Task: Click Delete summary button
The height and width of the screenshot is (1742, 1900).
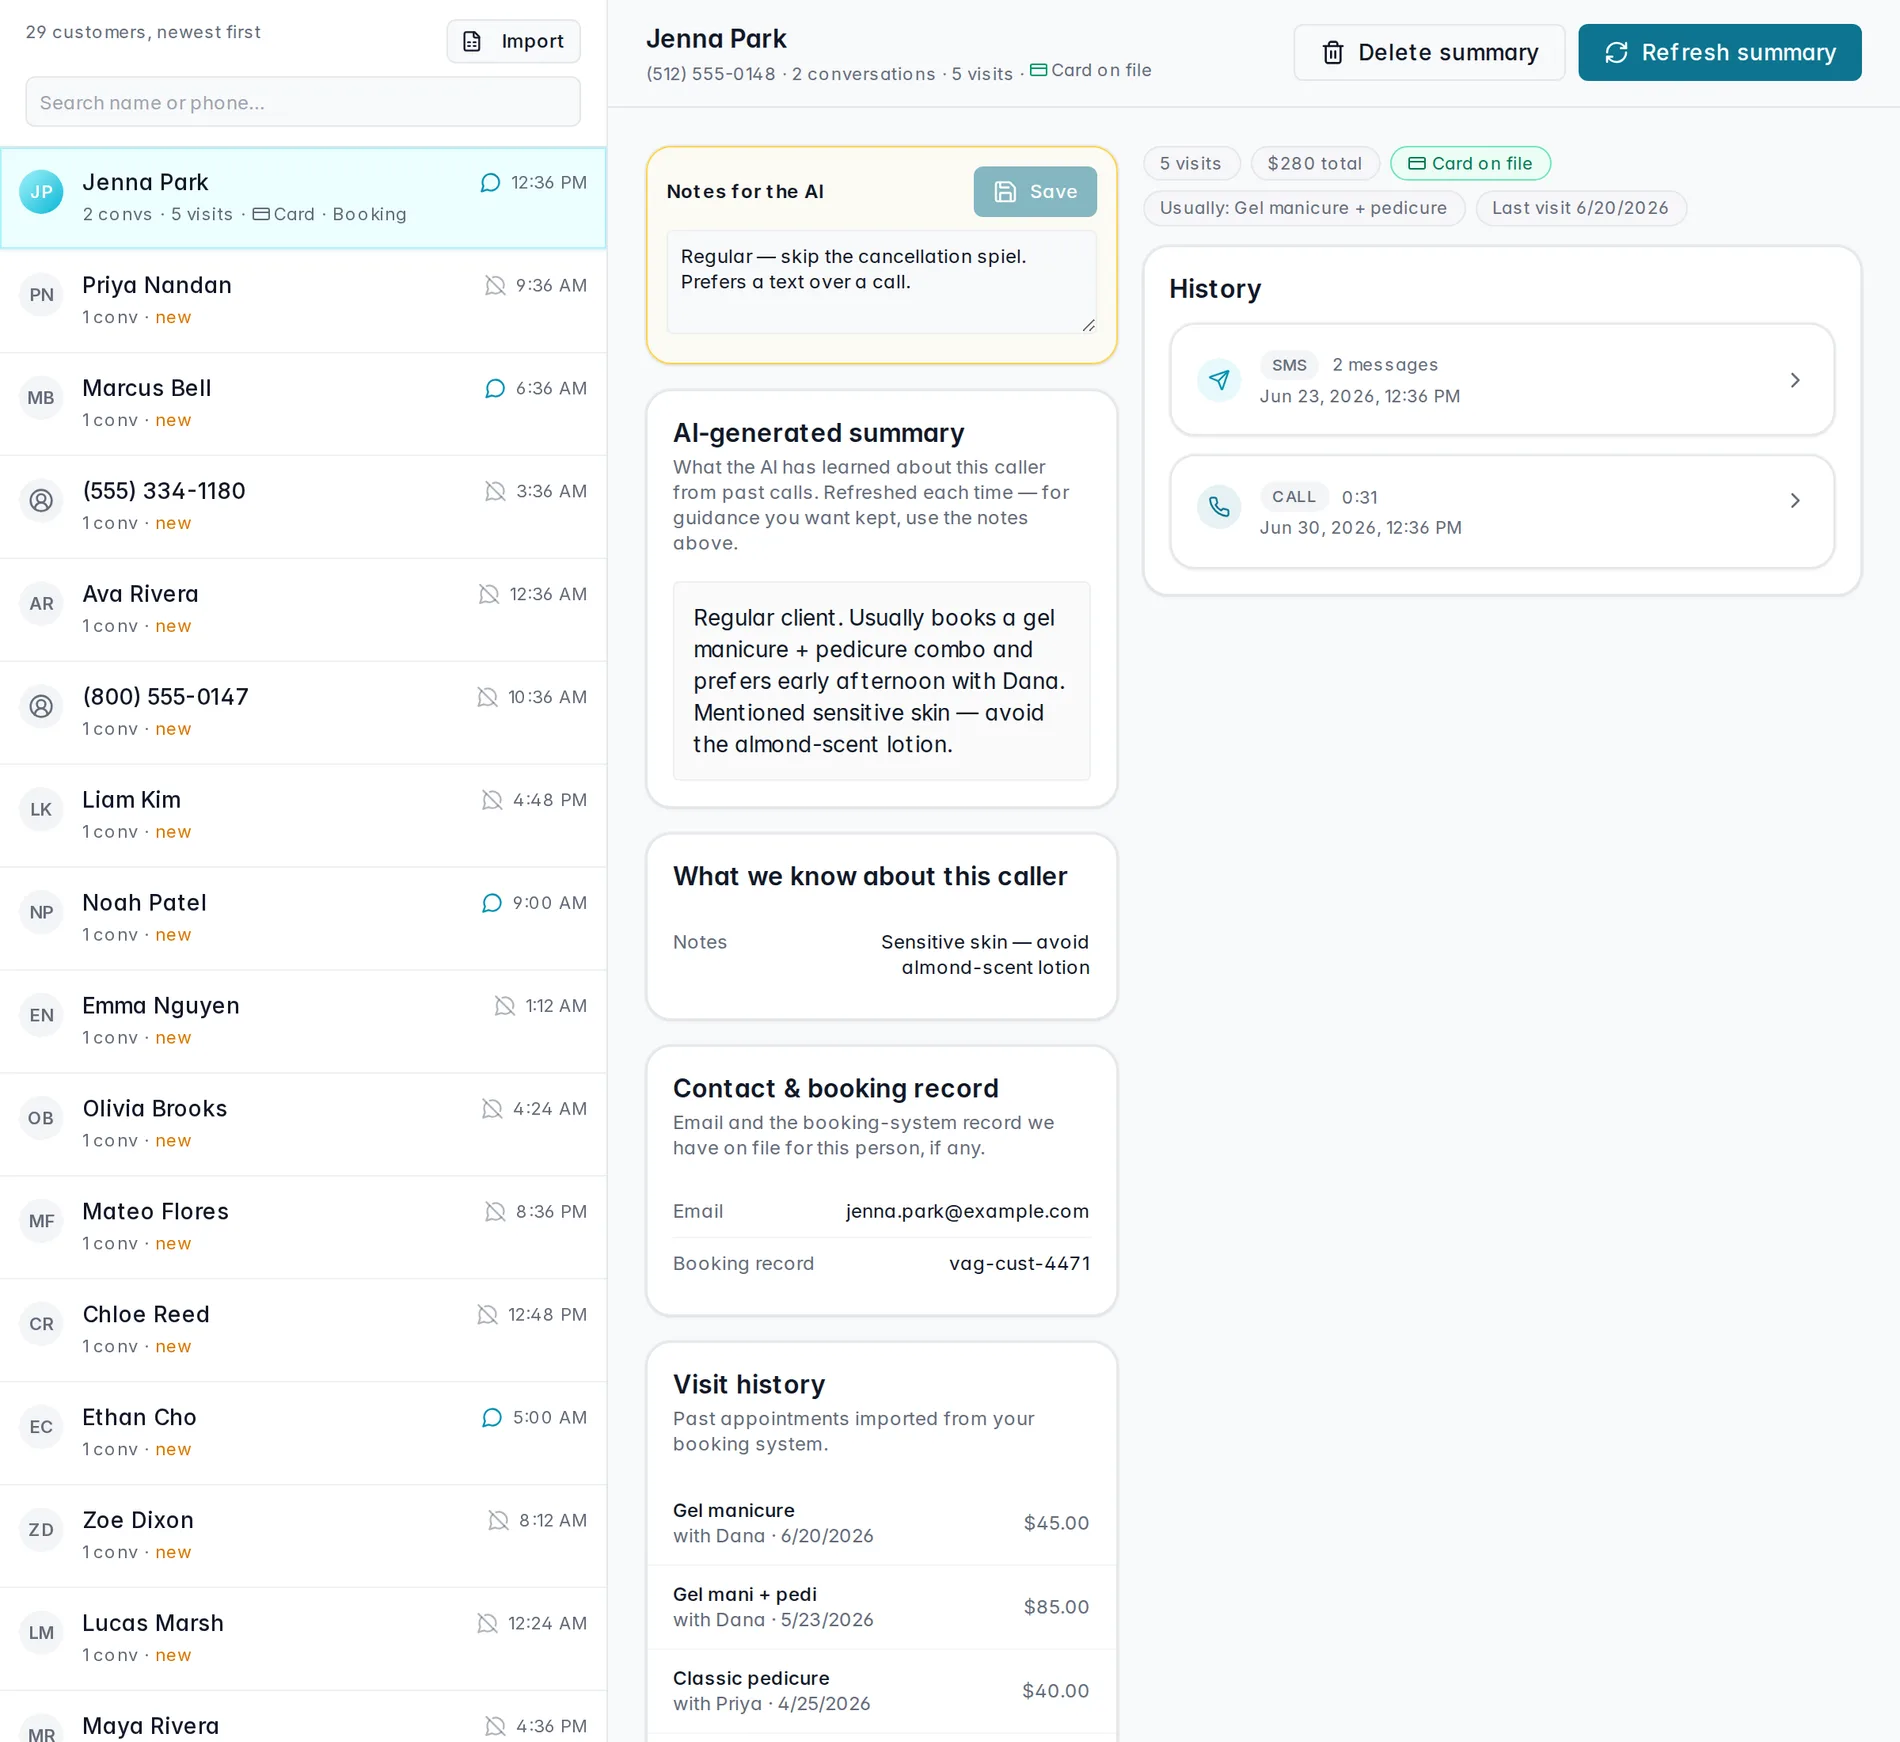Action: [1429, 53]
